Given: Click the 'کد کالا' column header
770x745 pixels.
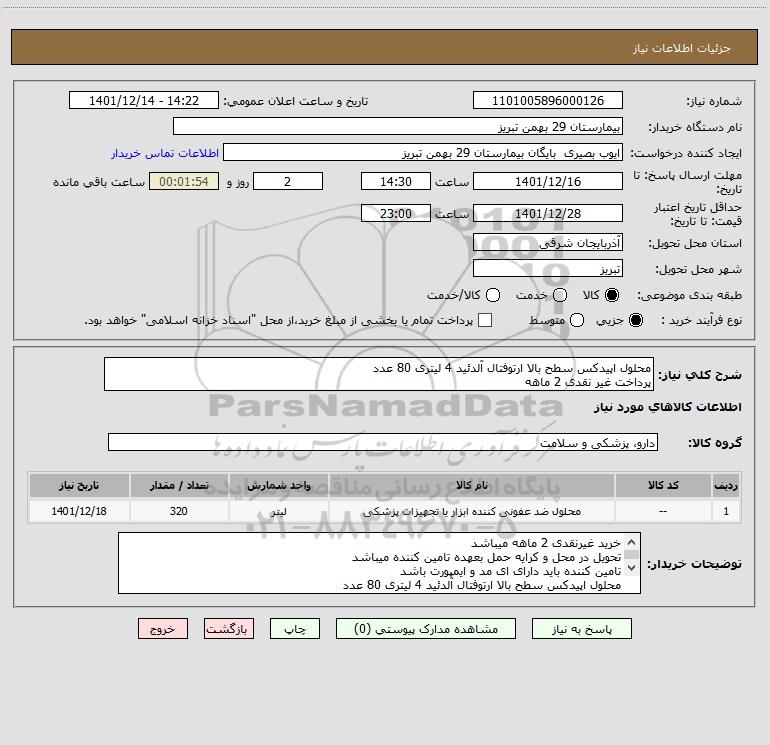Looking at the screenshot, I should [663, 485].
